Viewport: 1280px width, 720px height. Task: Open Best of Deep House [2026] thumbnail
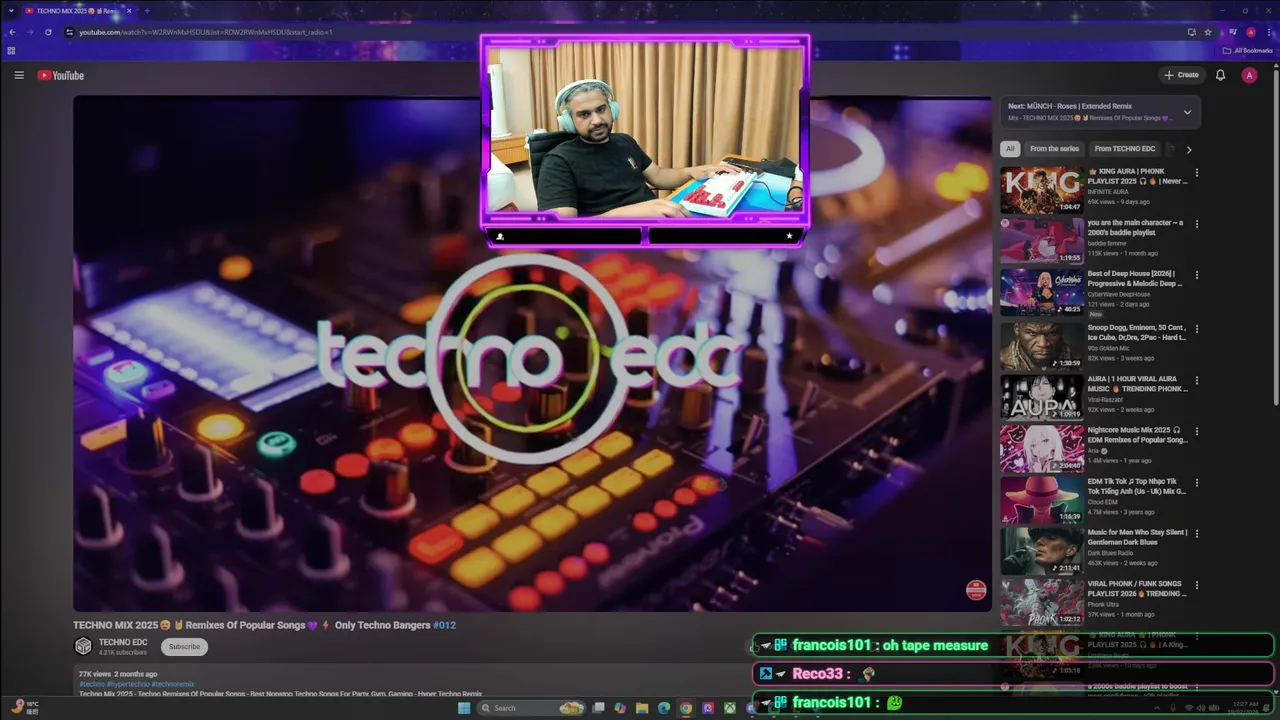pyautogui.click(x=1042, y=293)
